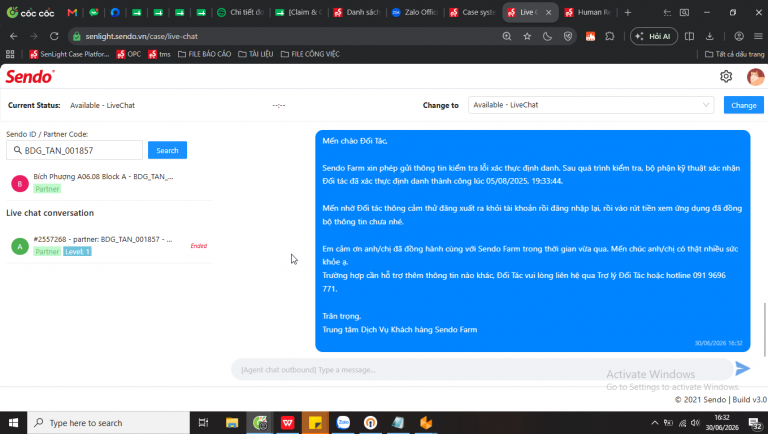Open the user avatar menu in Sendo header

[755, 77]
